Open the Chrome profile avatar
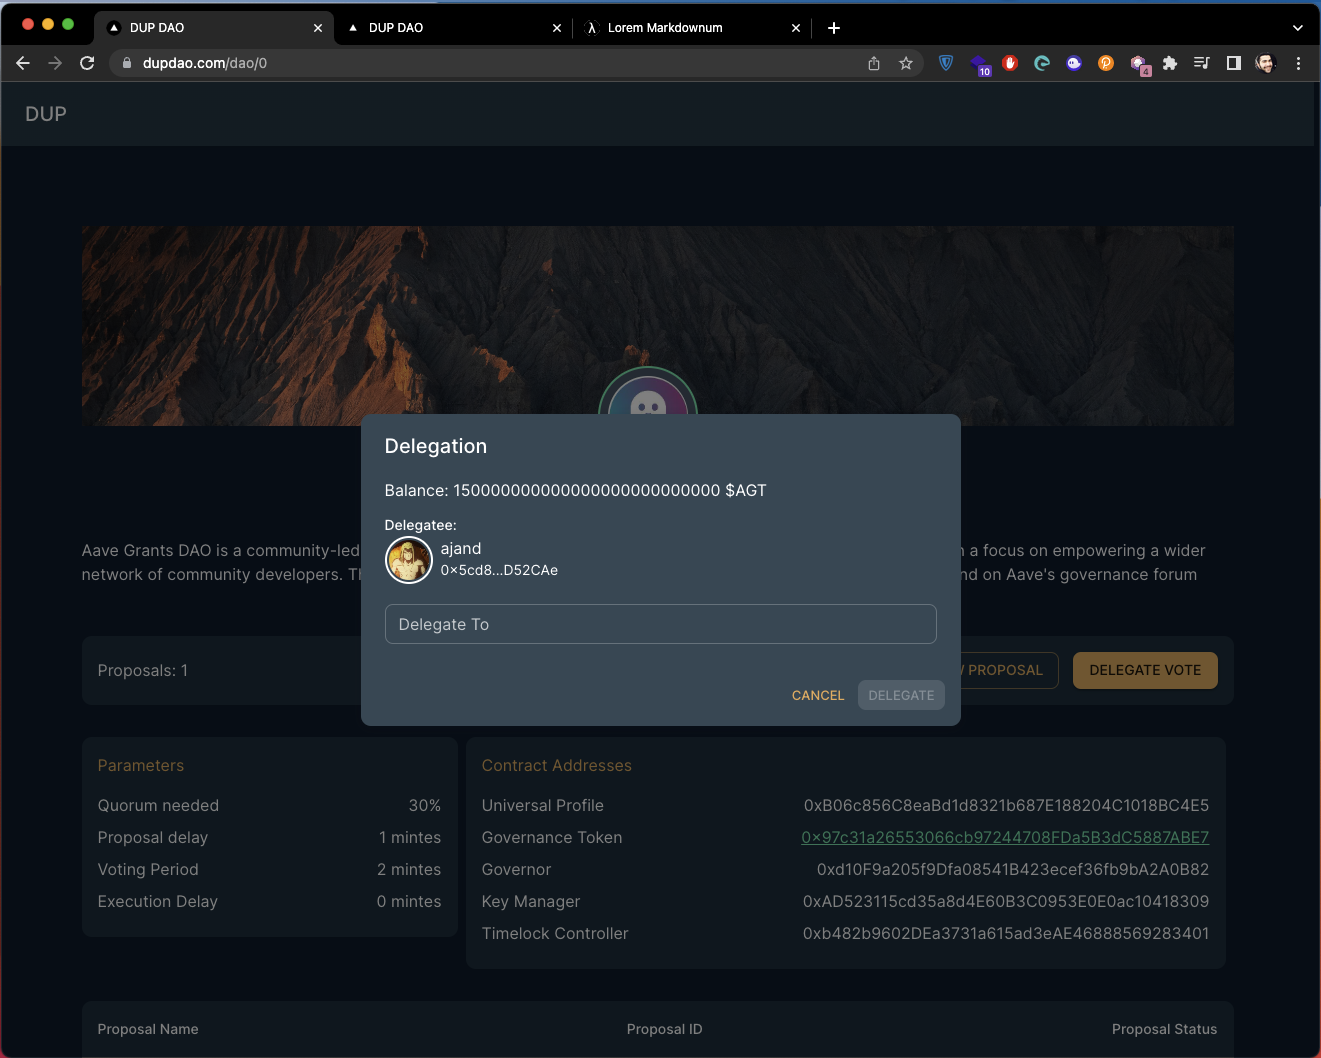Viewport: 1321px width, 1058px height. coord(1266,63)
